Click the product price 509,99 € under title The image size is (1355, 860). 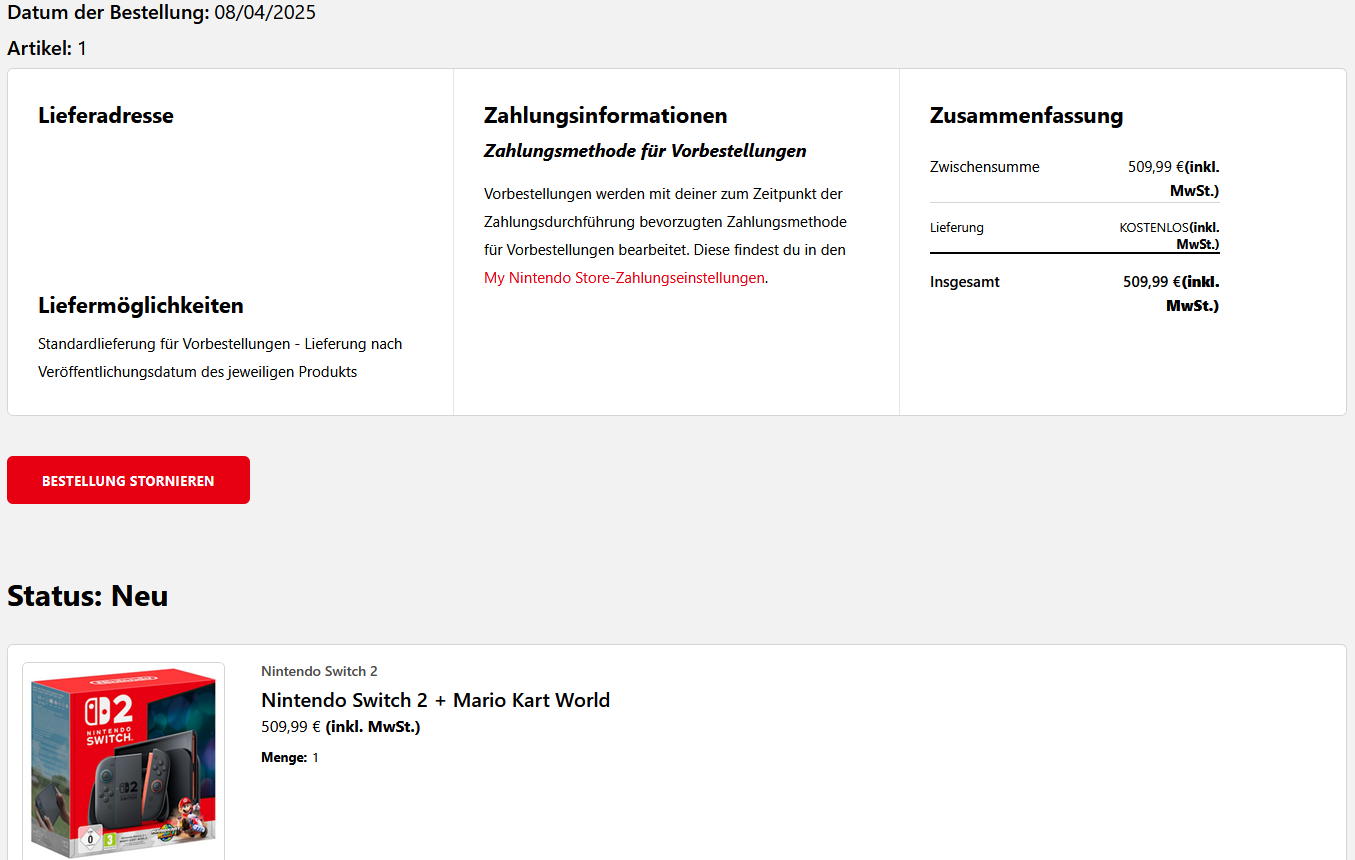[291, 727]
